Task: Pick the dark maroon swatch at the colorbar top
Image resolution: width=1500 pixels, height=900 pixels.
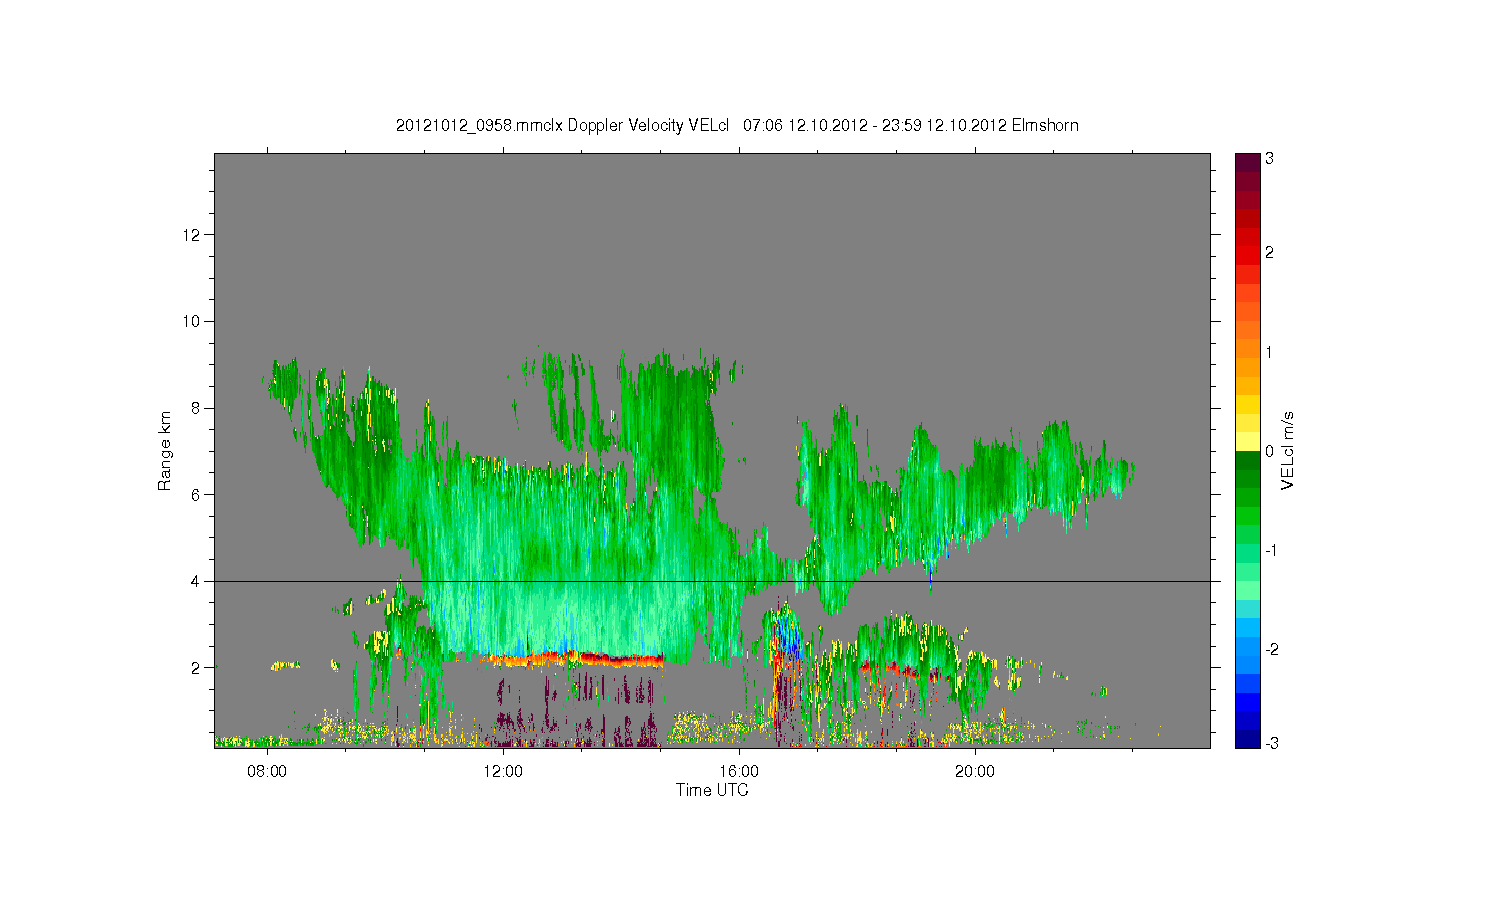Action: click(x=1247, y=162)
